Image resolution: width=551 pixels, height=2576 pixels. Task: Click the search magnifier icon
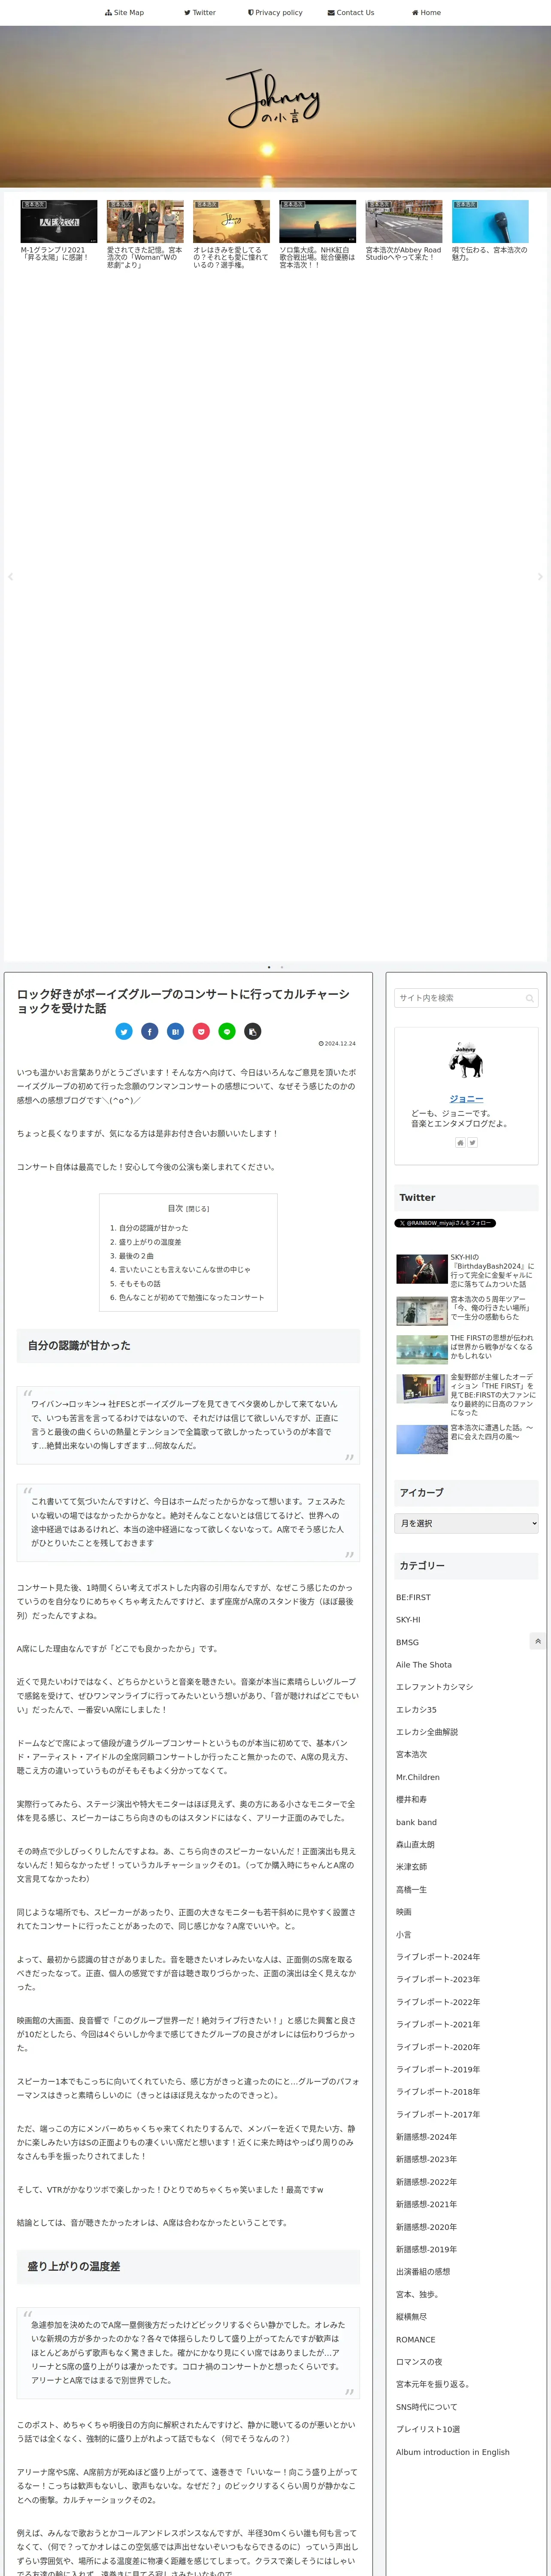[x=529, y=998]
